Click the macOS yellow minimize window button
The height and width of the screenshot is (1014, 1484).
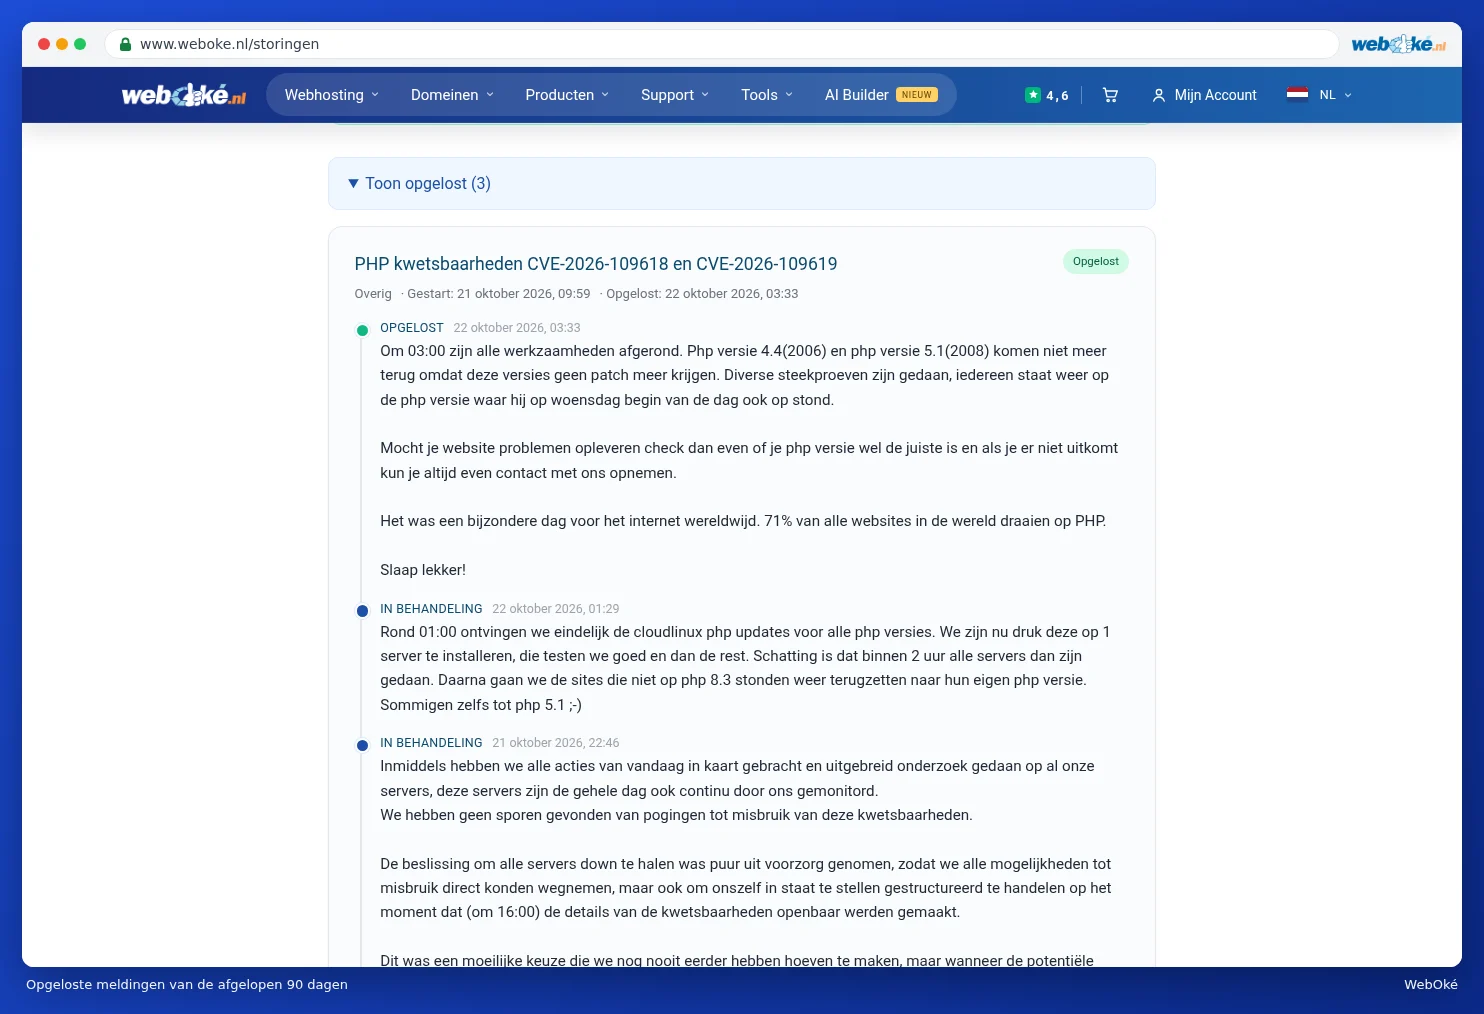click(x=62, y=44)
